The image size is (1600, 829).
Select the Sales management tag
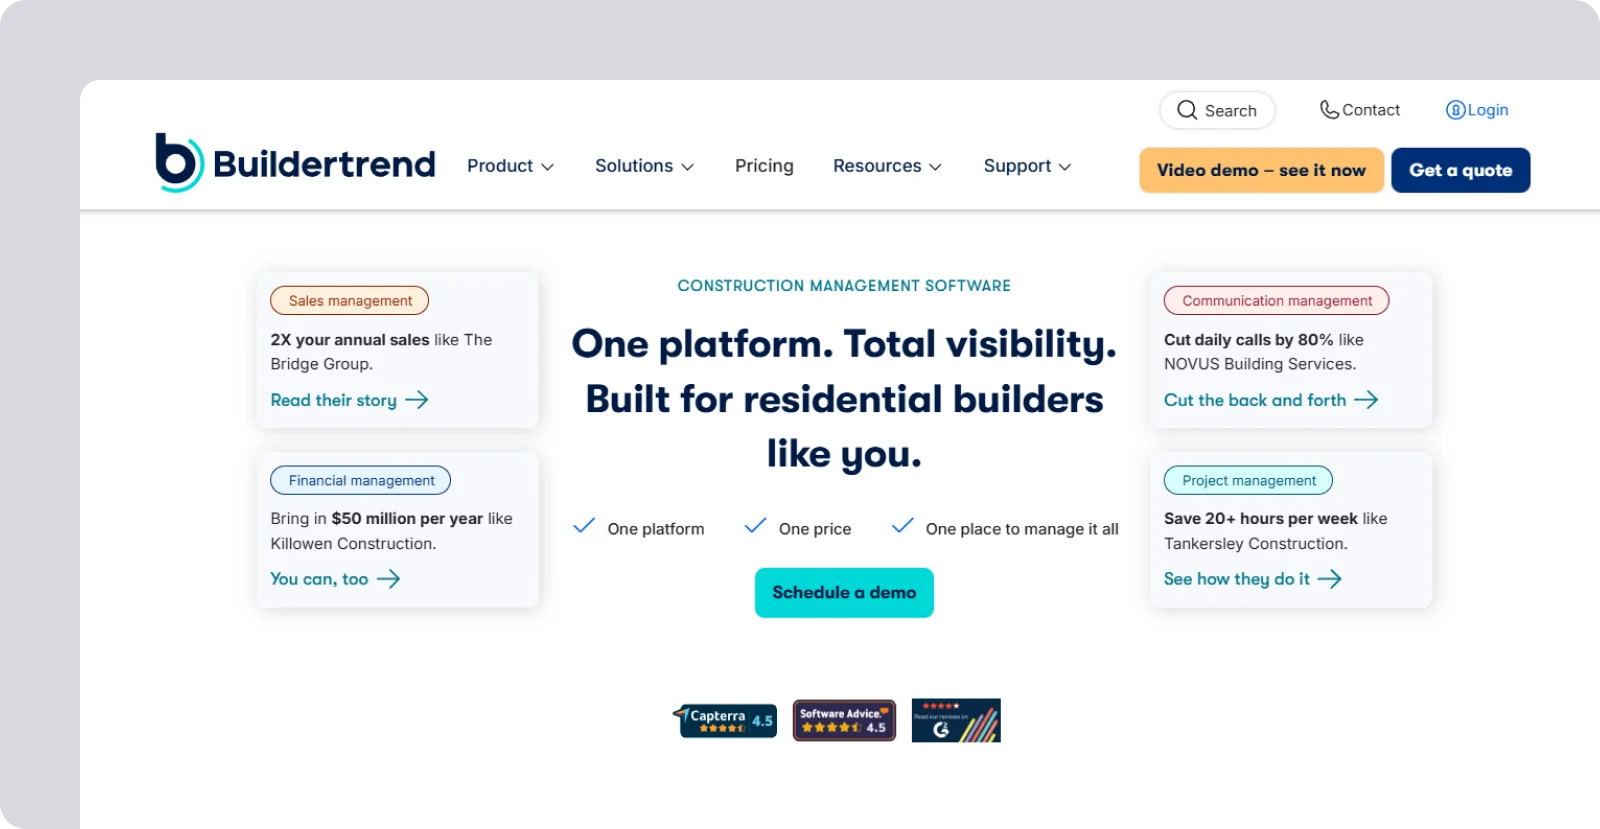point(349,301)
